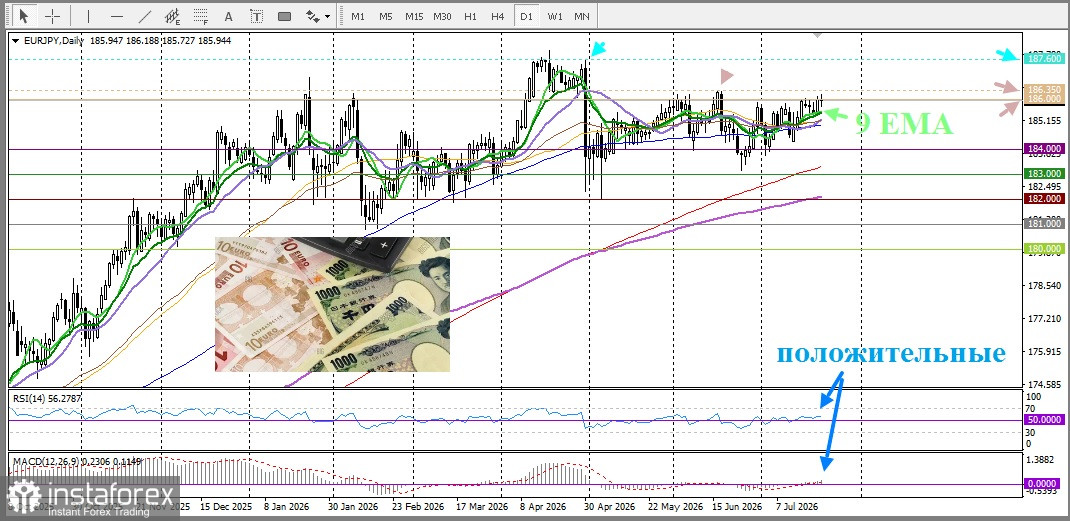Expand the EURJPY,Daily chart triangle menu

tap(16, 41)
